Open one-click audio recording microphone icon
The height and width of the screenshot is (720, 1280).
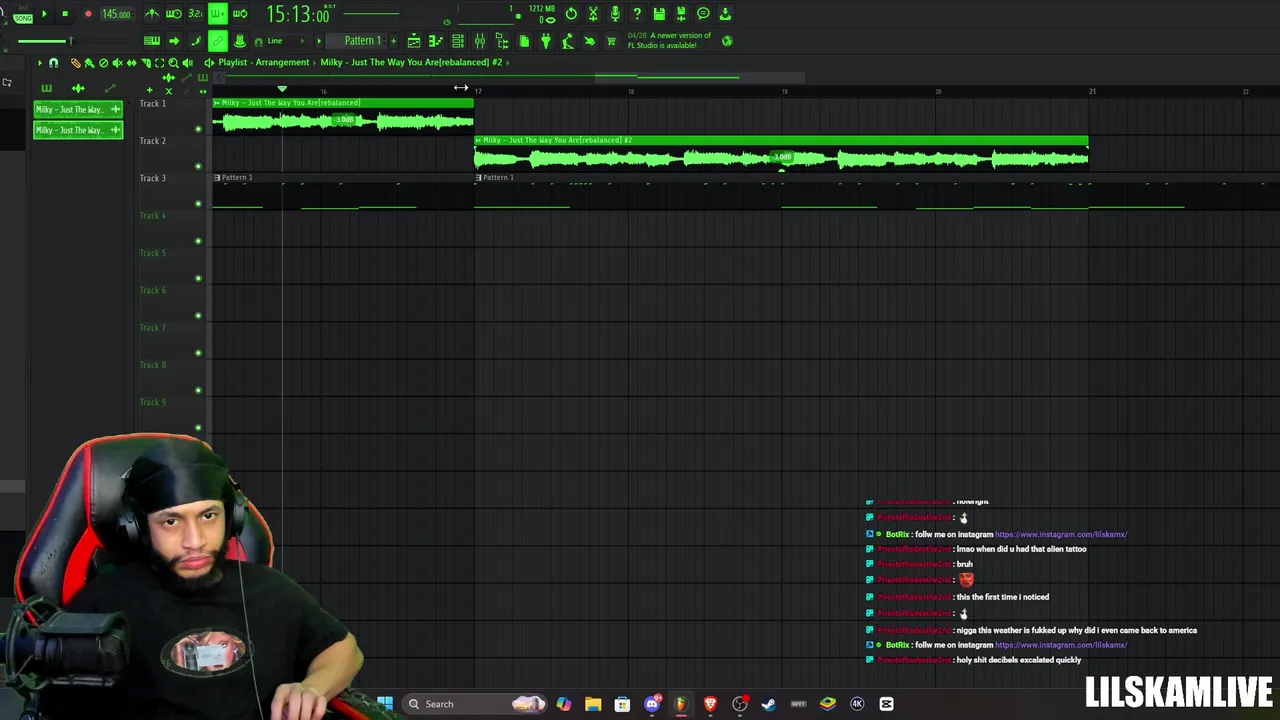coord(615,14)
